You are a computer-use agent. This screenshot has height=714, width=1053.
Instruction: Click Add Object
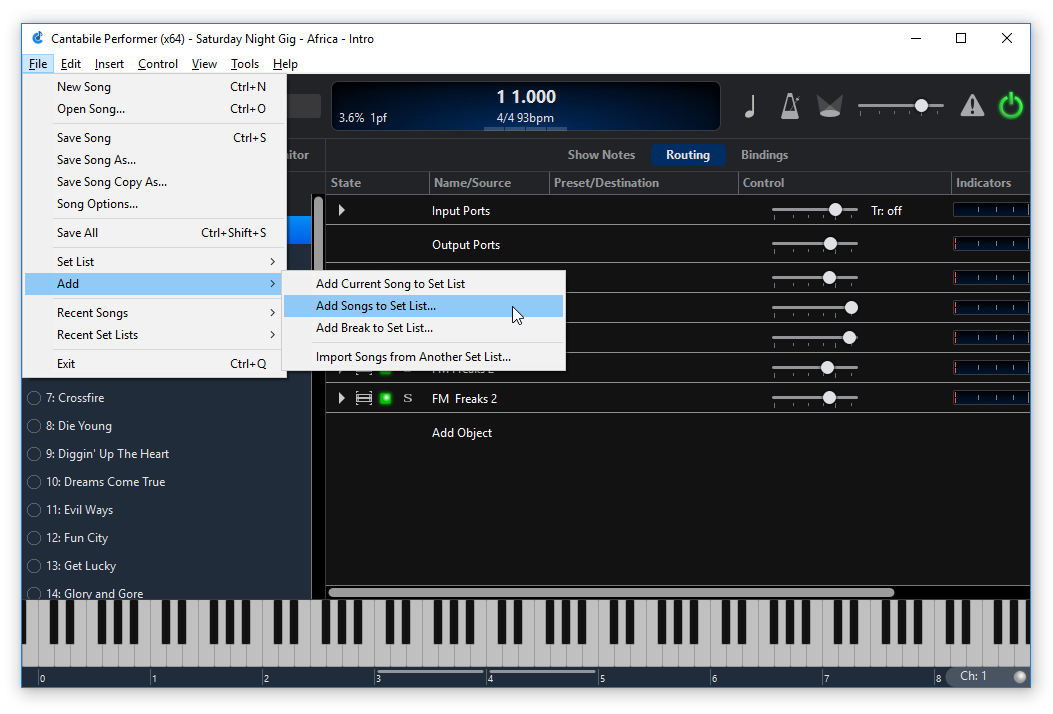[x=462, y=433]
